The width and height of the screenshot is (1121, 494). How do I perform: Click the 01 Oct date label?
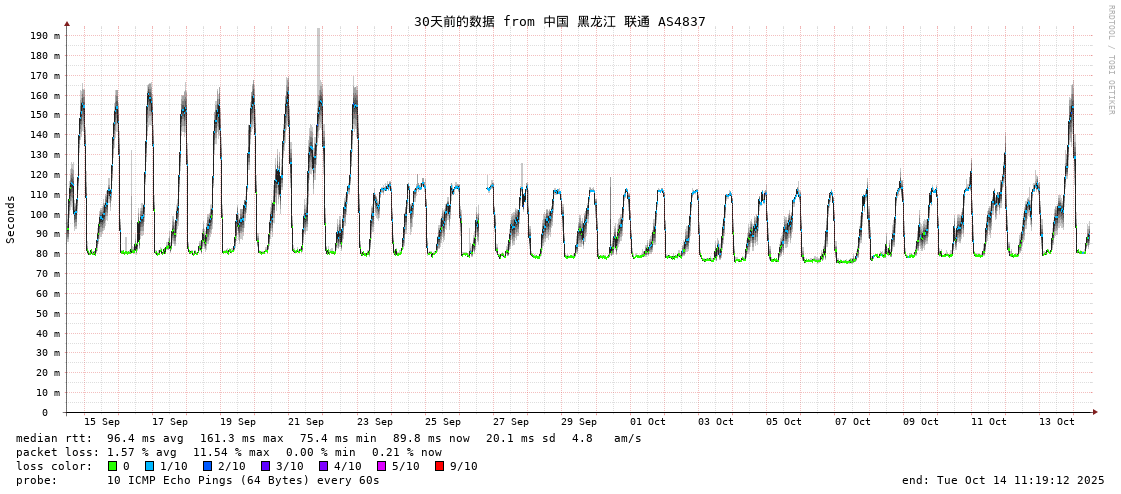tap(647, 422)
